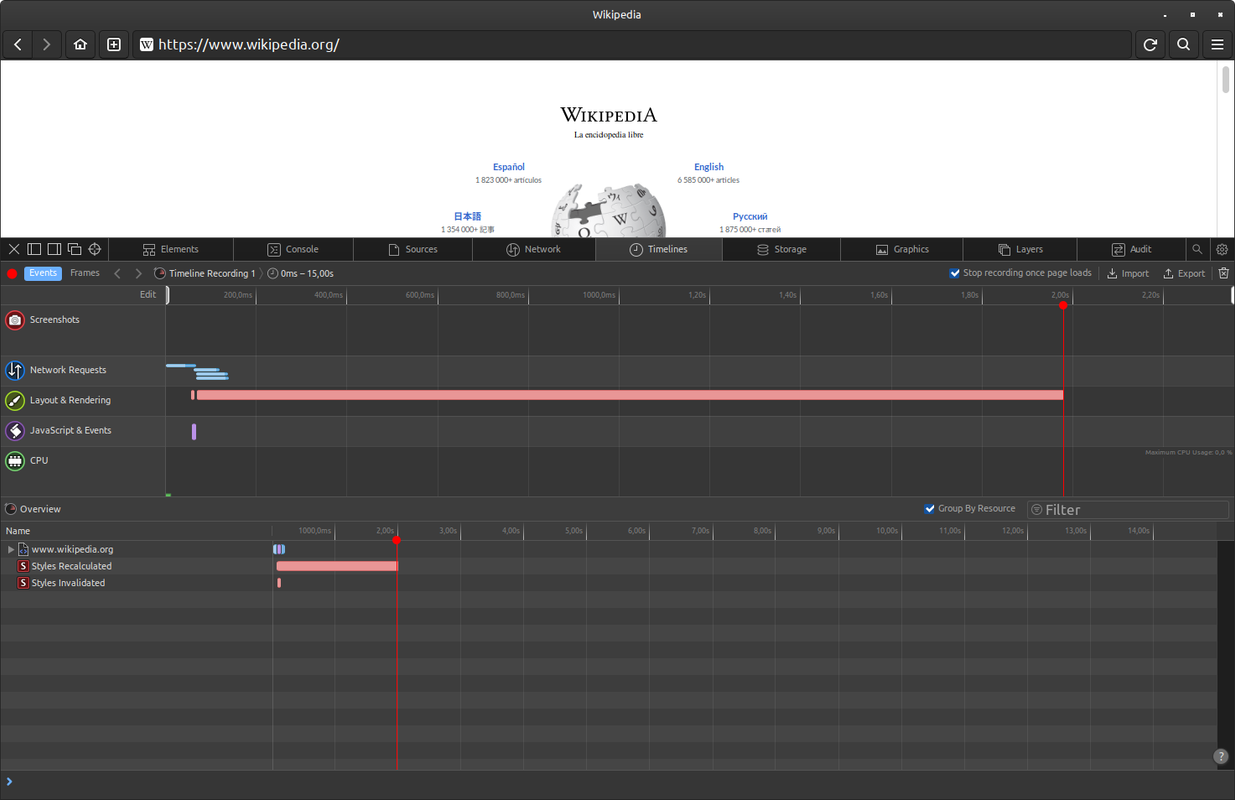Switch to the Network tab
Viewport: 1235px width, 800px height.
534,249
